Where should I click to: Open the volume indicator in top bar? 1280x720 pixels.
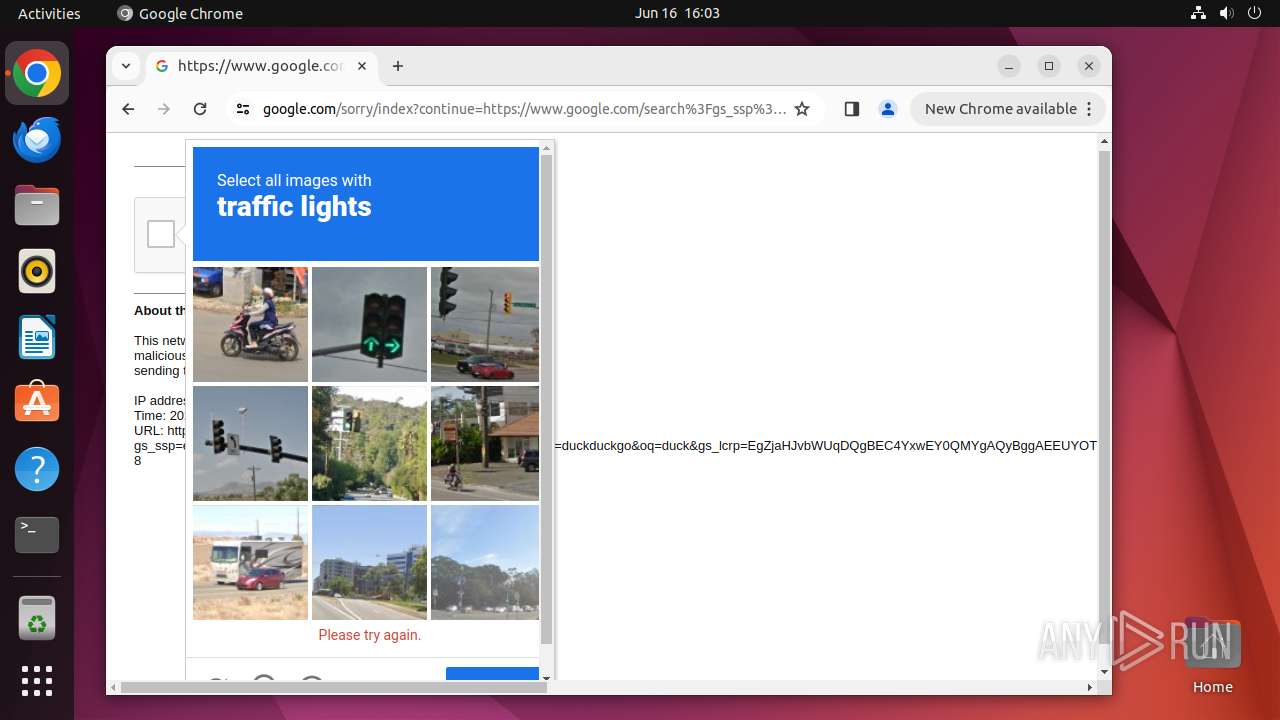tap(1227, 13)
